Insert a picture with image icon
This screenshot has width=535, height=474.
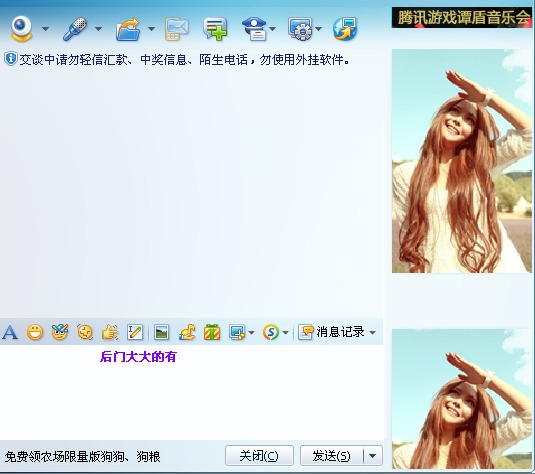pos(161,332)
